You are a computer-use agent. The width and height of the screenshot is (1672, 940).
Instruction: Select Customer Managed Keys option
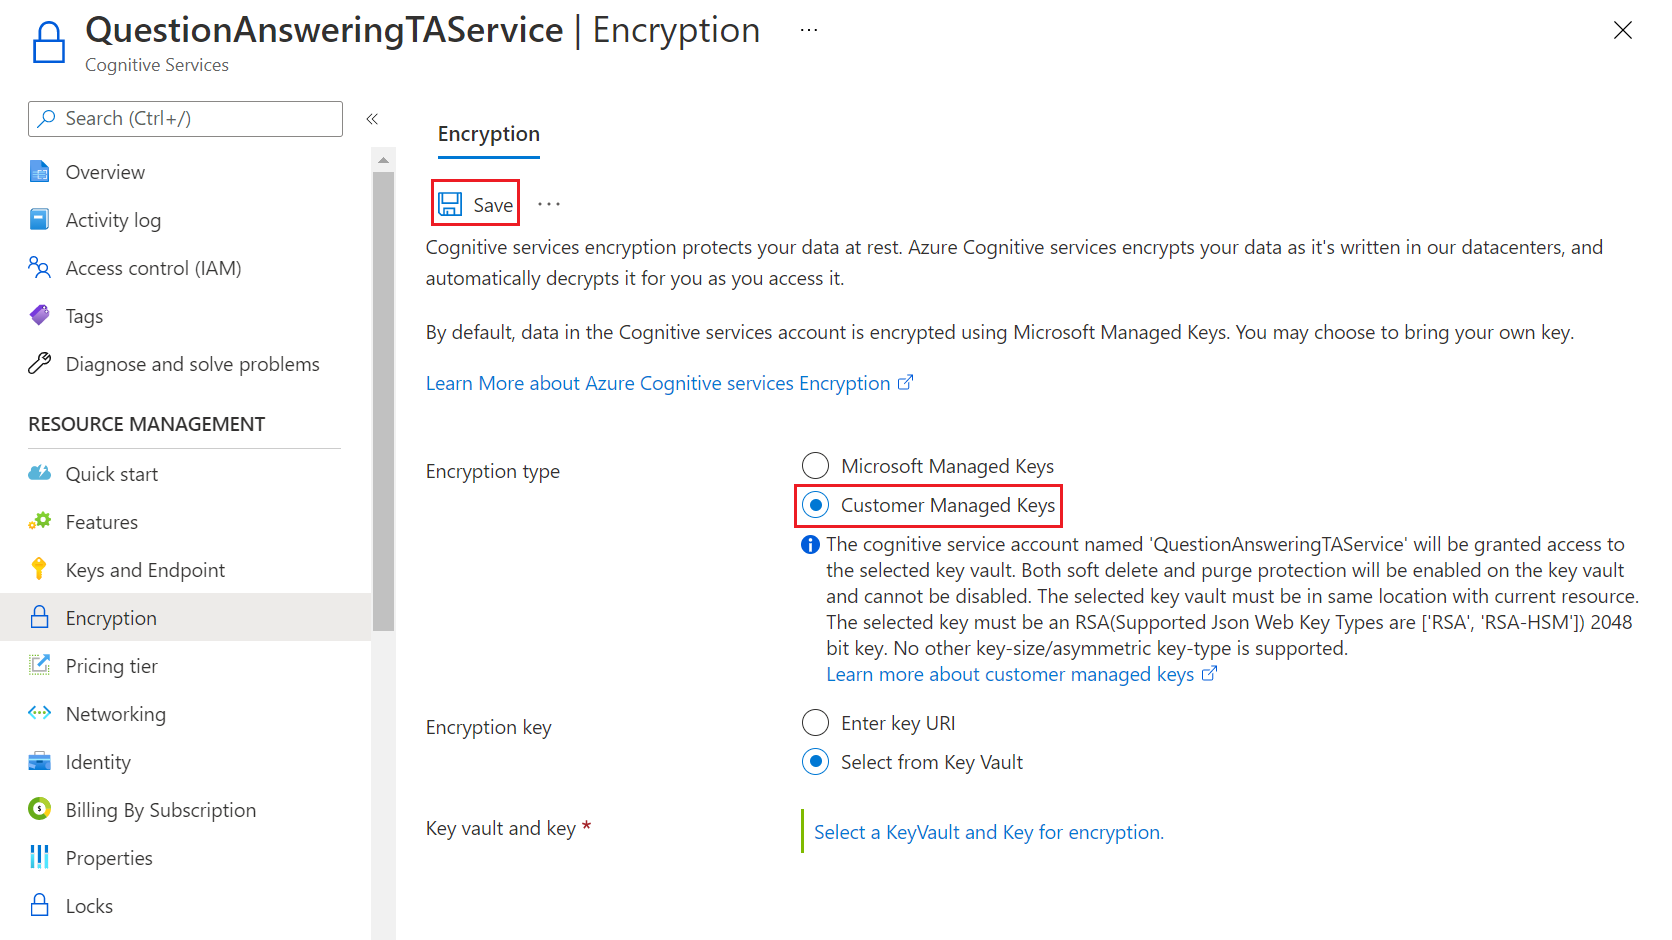tap(816, 505)
